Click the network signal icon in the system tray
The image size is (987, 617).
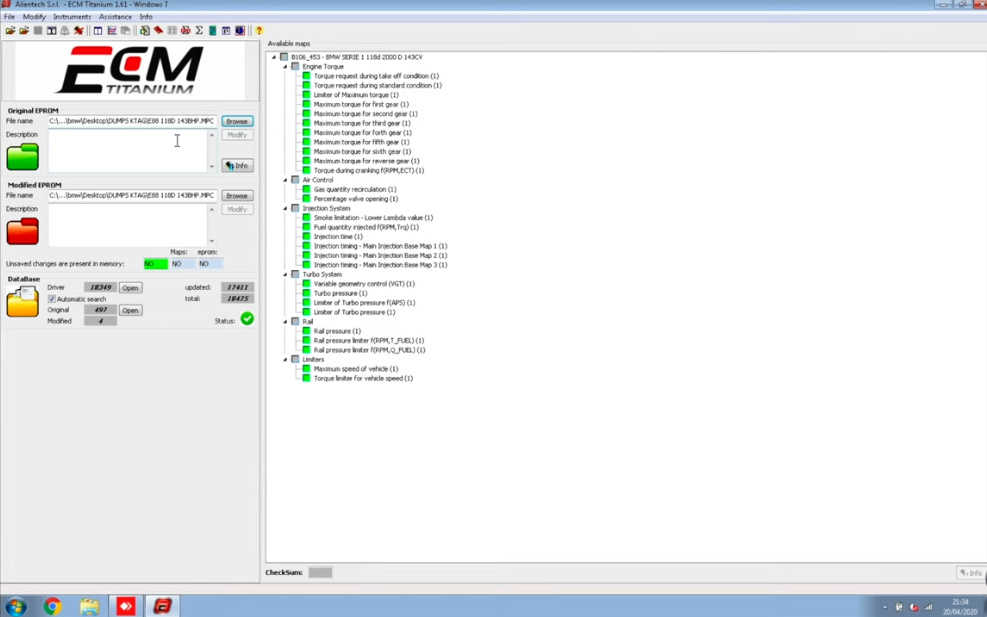(928, 607)
